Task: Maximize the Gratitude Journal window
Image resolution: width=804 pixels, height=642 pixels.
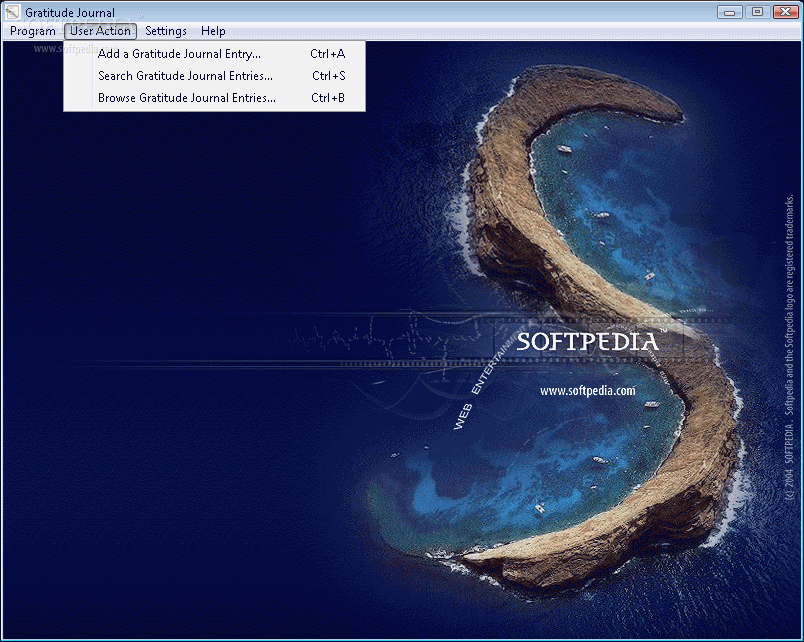Action: click(x=757, y=12)
